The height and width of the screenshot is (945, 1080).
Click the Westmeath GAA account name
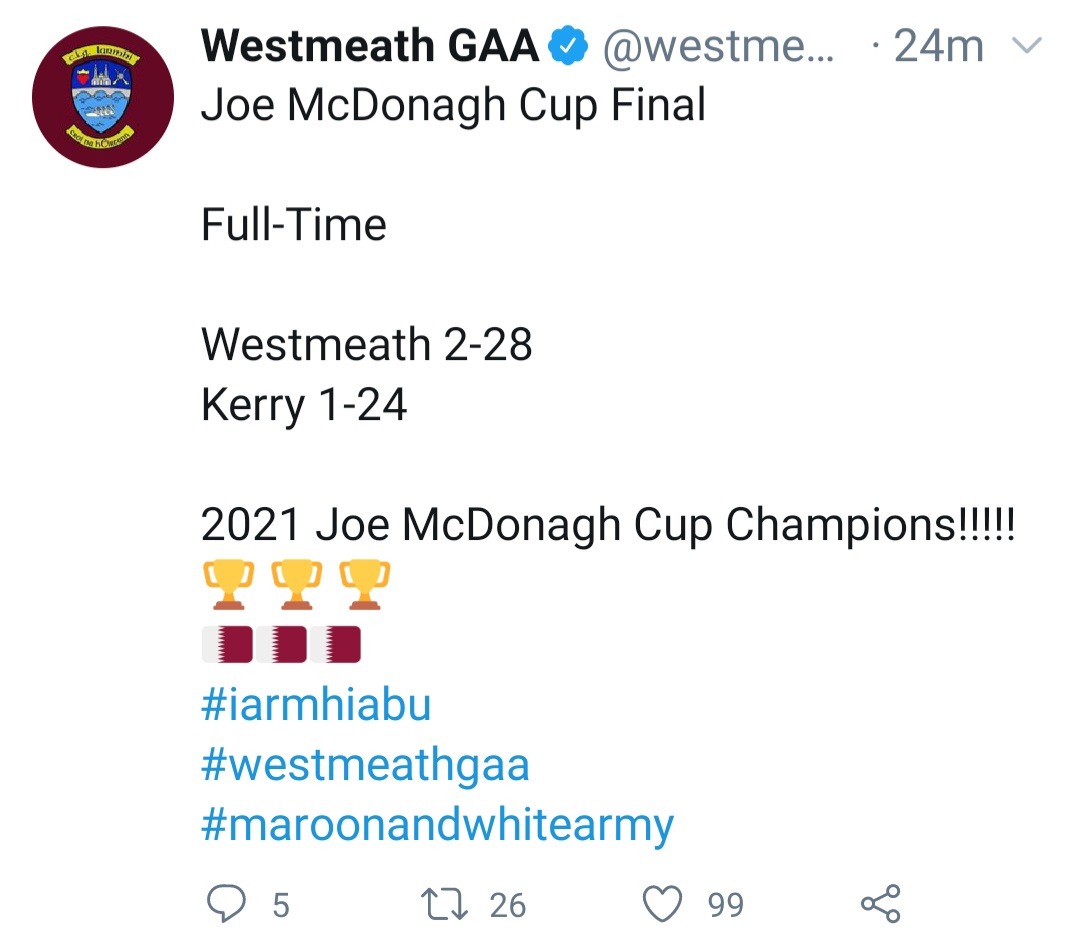pyautogui.click(x=370, y=45)
